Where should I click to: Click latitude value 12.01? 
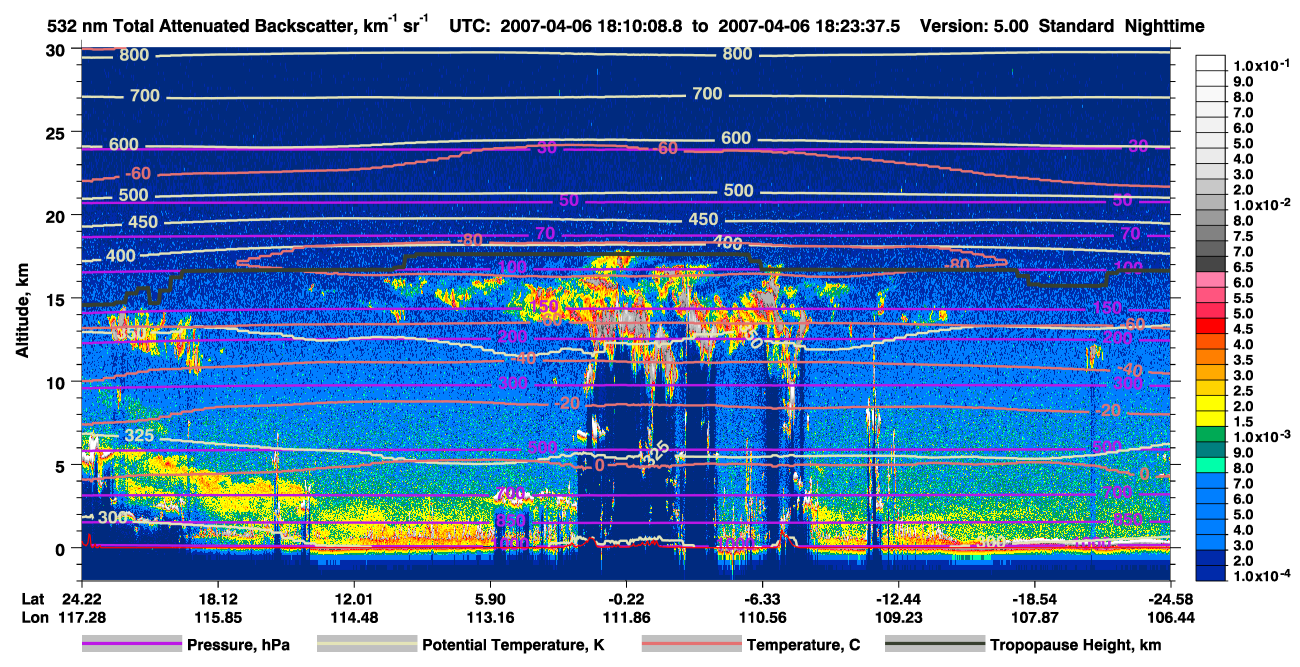[x=353, y=598]
